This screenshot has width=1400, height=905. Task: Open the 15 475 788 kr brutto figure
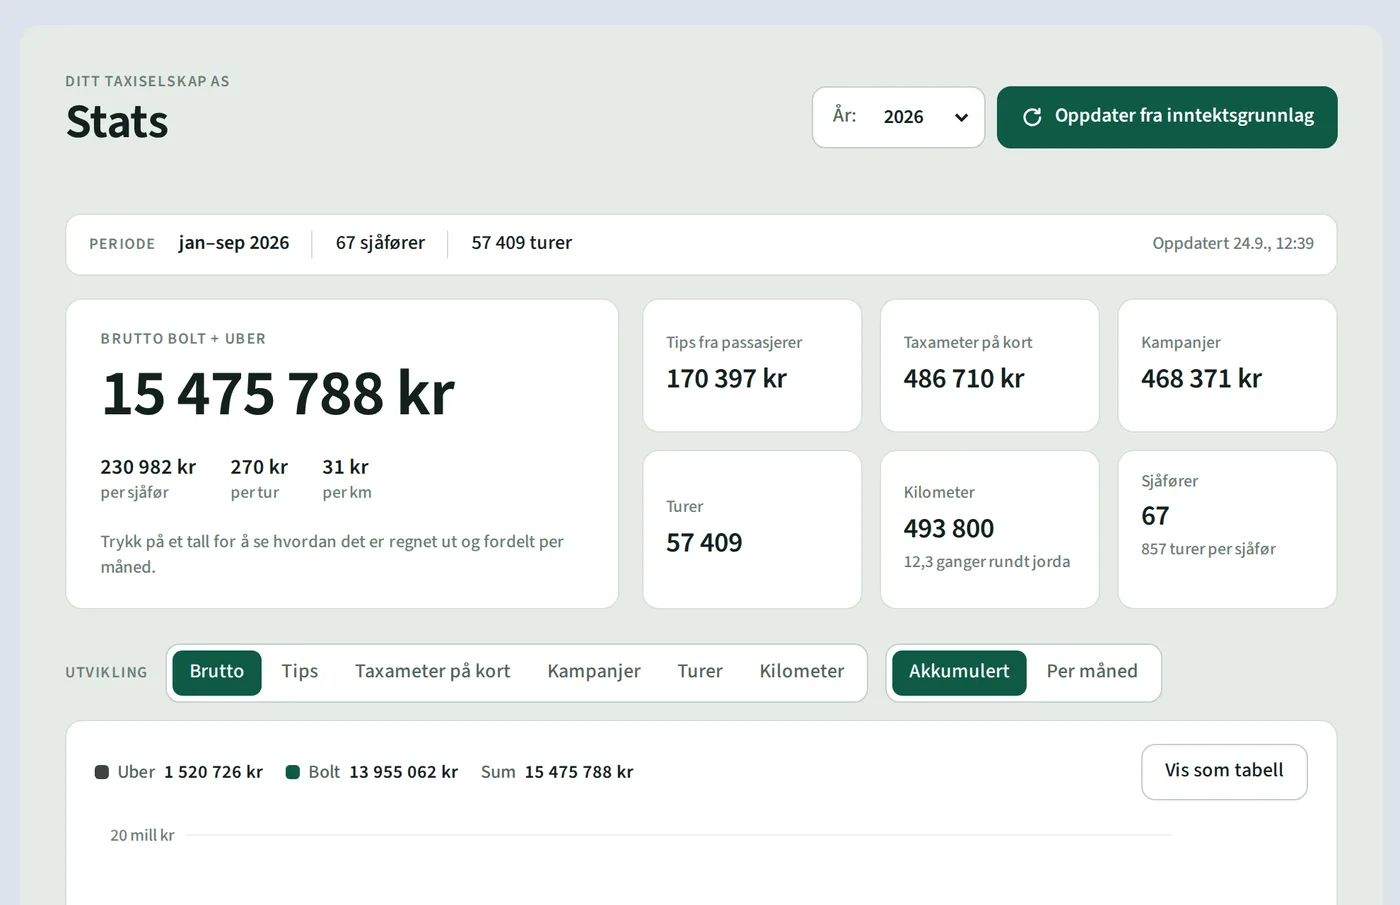pyautogui.click(x=278, y=393)
